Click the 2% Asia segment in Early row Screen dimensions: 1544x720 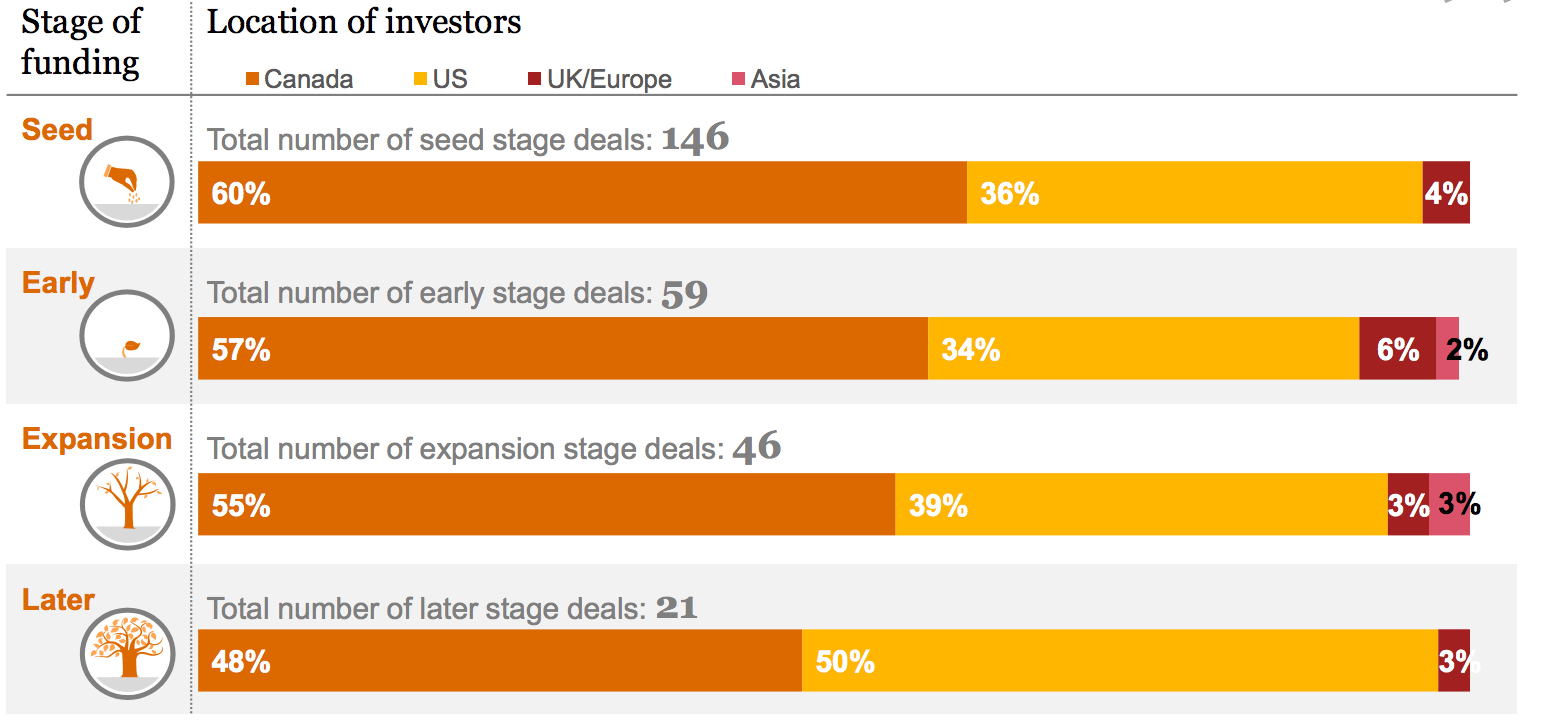(x=1447, y=348)
